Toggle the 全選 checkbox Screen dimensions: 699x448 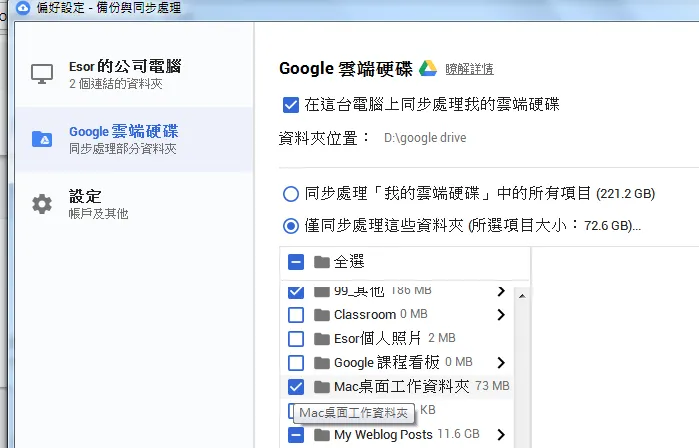[x=296, y=262]
